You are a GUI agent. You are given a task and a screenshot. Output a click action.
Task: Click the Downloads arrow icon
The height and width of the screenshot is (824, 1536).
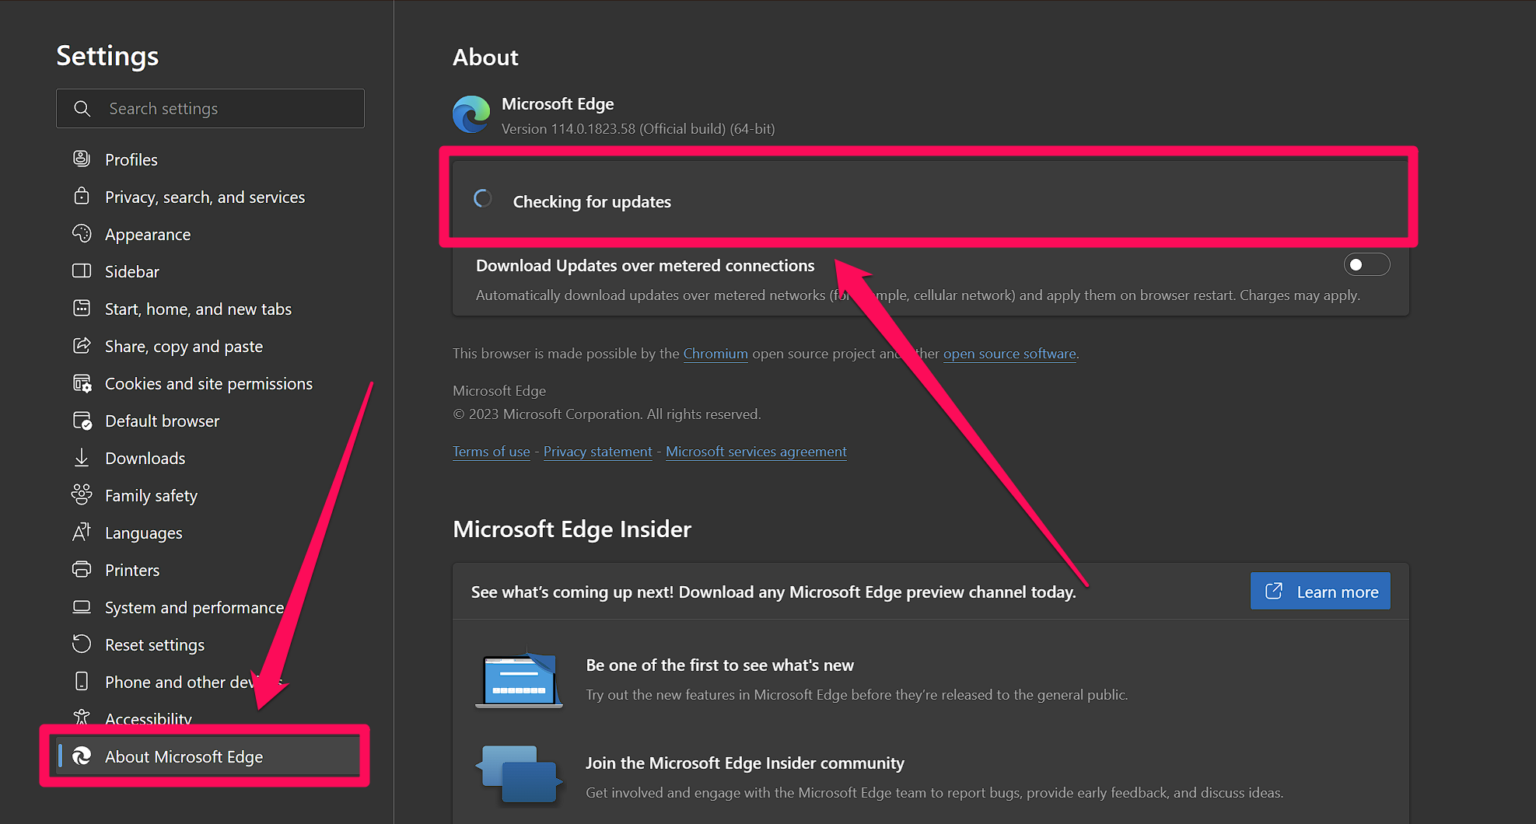82,458
